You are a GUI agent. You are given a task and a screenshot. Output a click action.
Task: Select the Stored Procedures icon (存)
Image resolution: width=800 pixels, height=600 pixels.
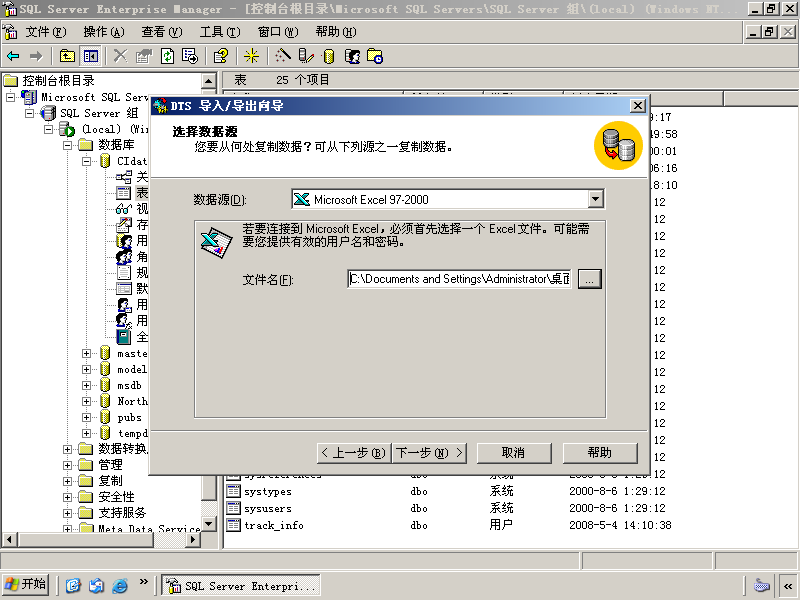[x=123, y=224]
